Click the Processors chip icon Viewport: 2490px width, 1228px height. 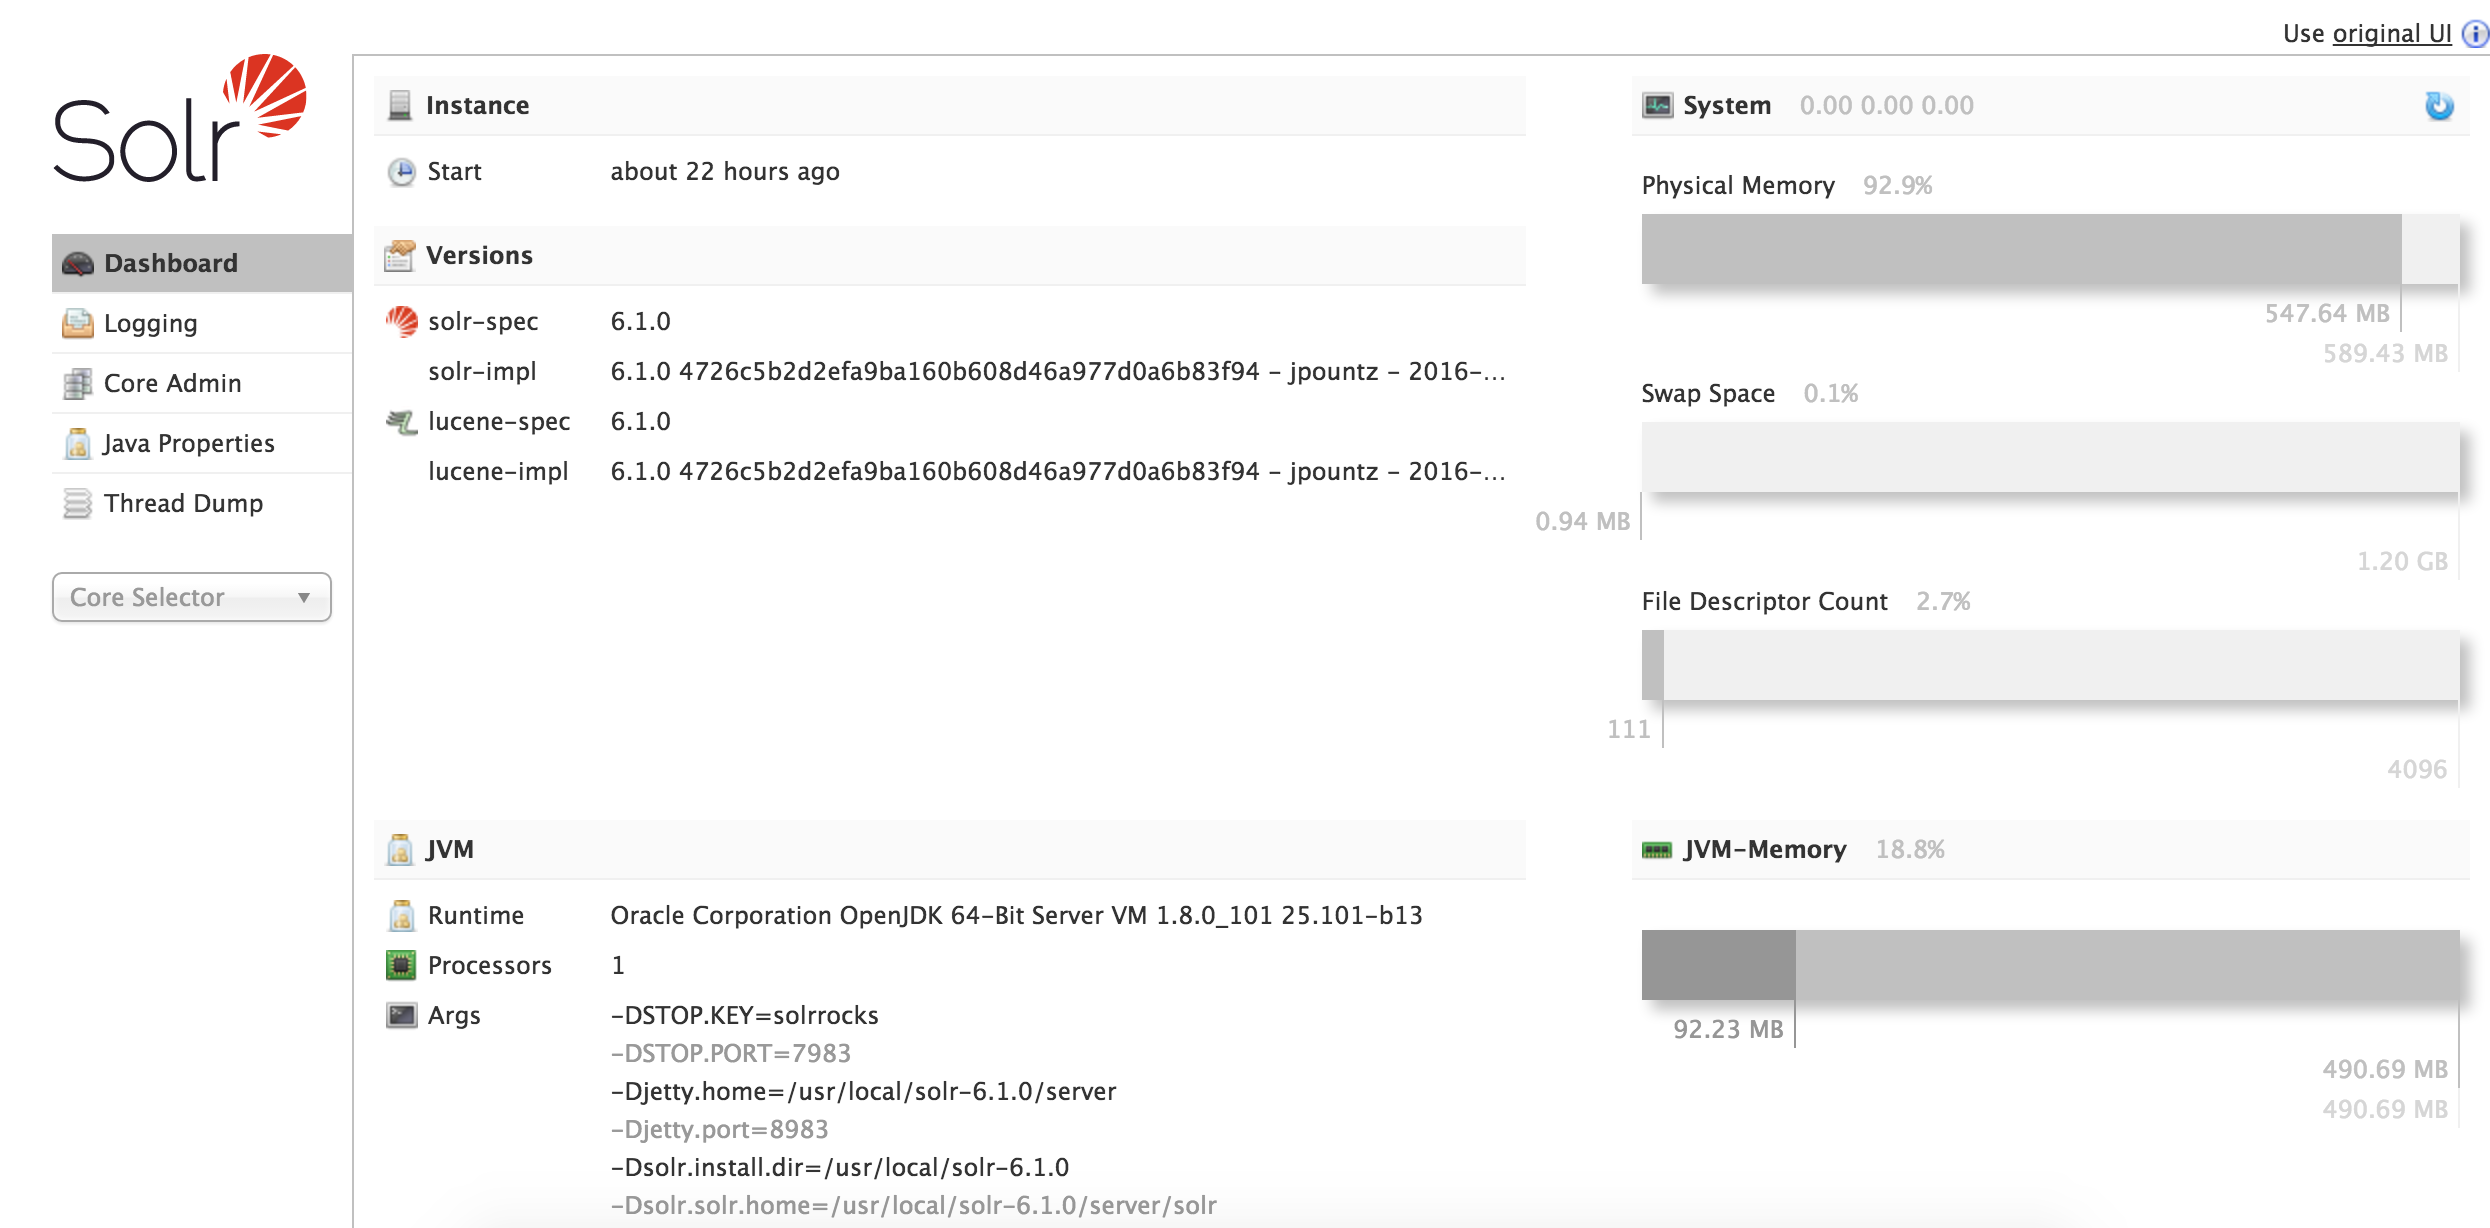pyautogui.click(x=401, y=965)
